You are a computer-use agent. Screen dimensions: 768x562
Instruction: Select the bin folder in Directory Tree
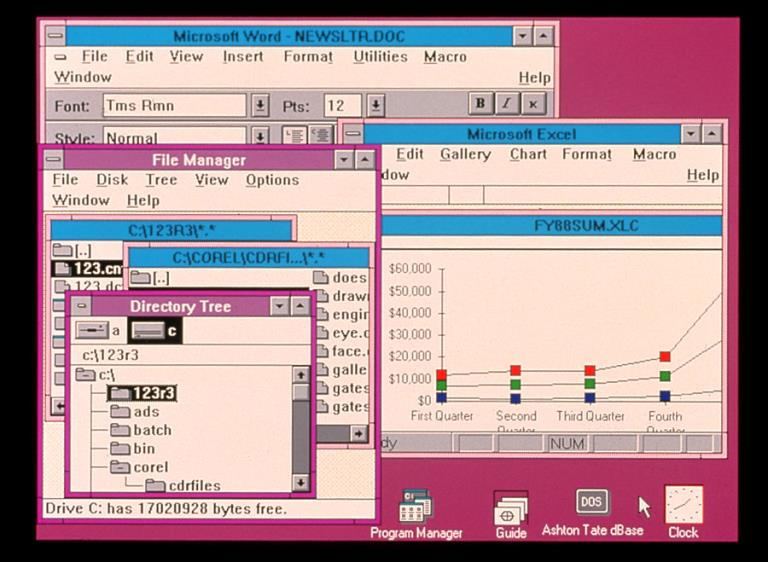coord(132,448)
